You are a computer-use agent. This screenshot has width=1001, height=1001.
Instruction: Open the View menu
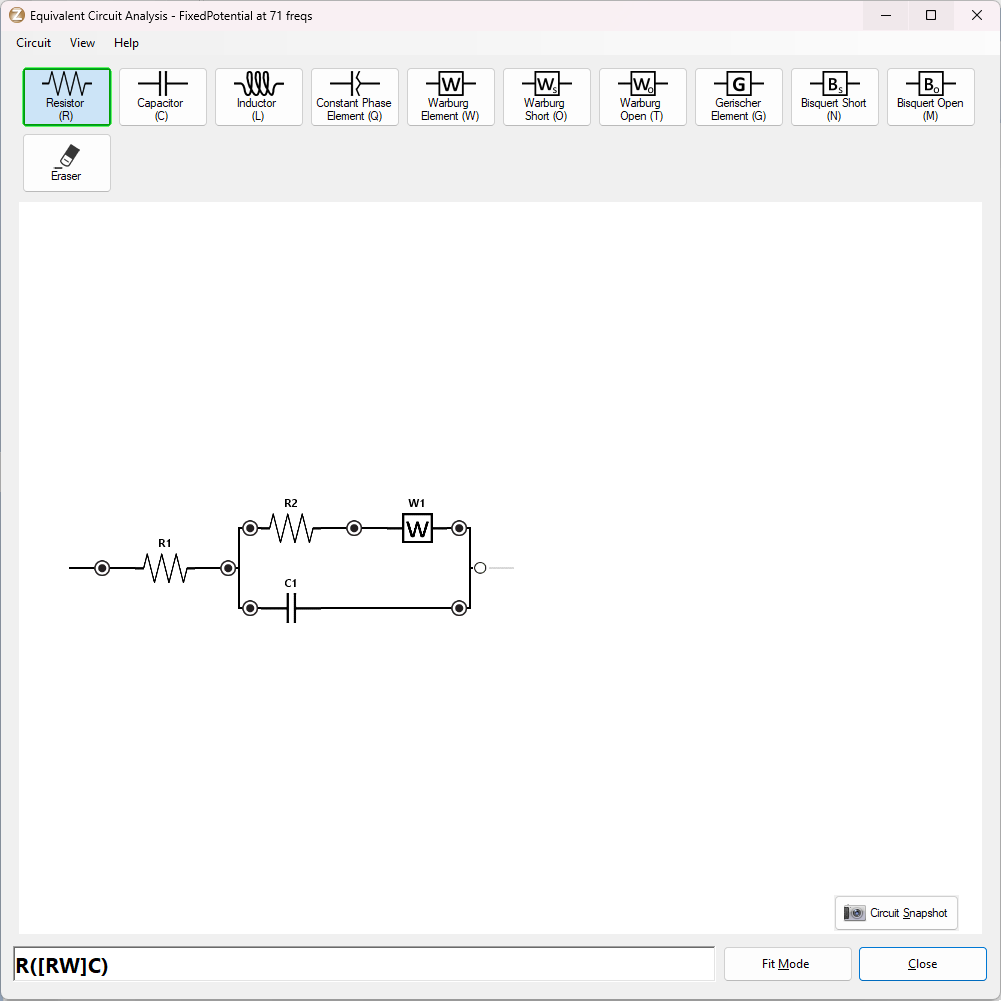[x=82, y=43]
